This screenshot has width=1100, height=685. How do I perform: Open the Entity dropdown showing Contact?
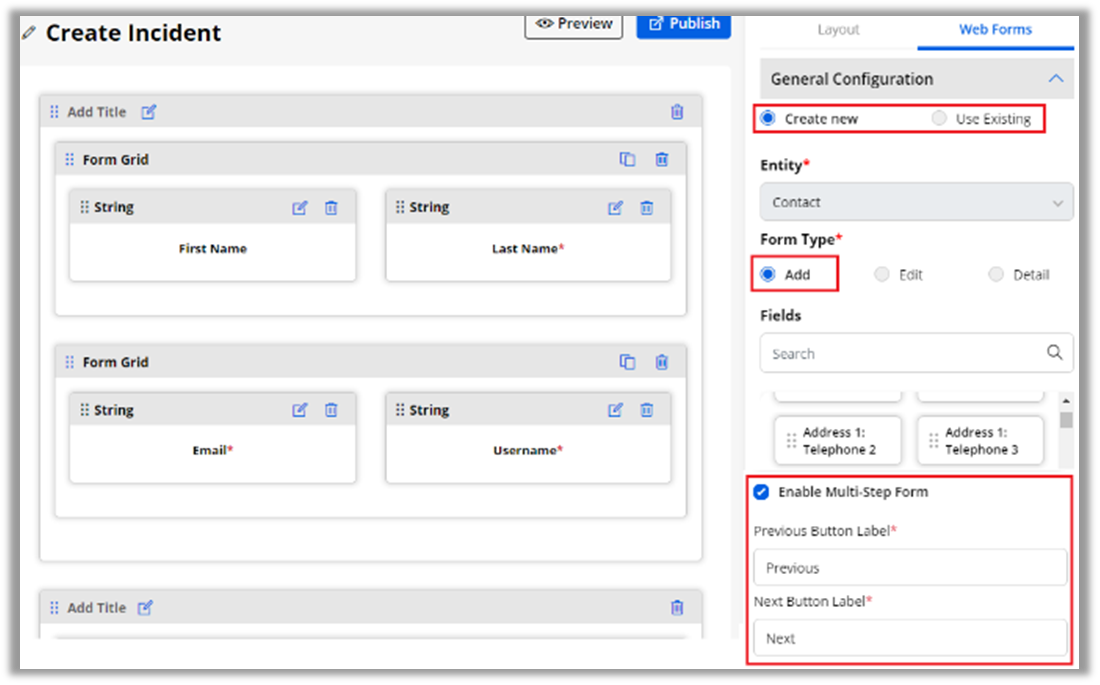point(916,202)
